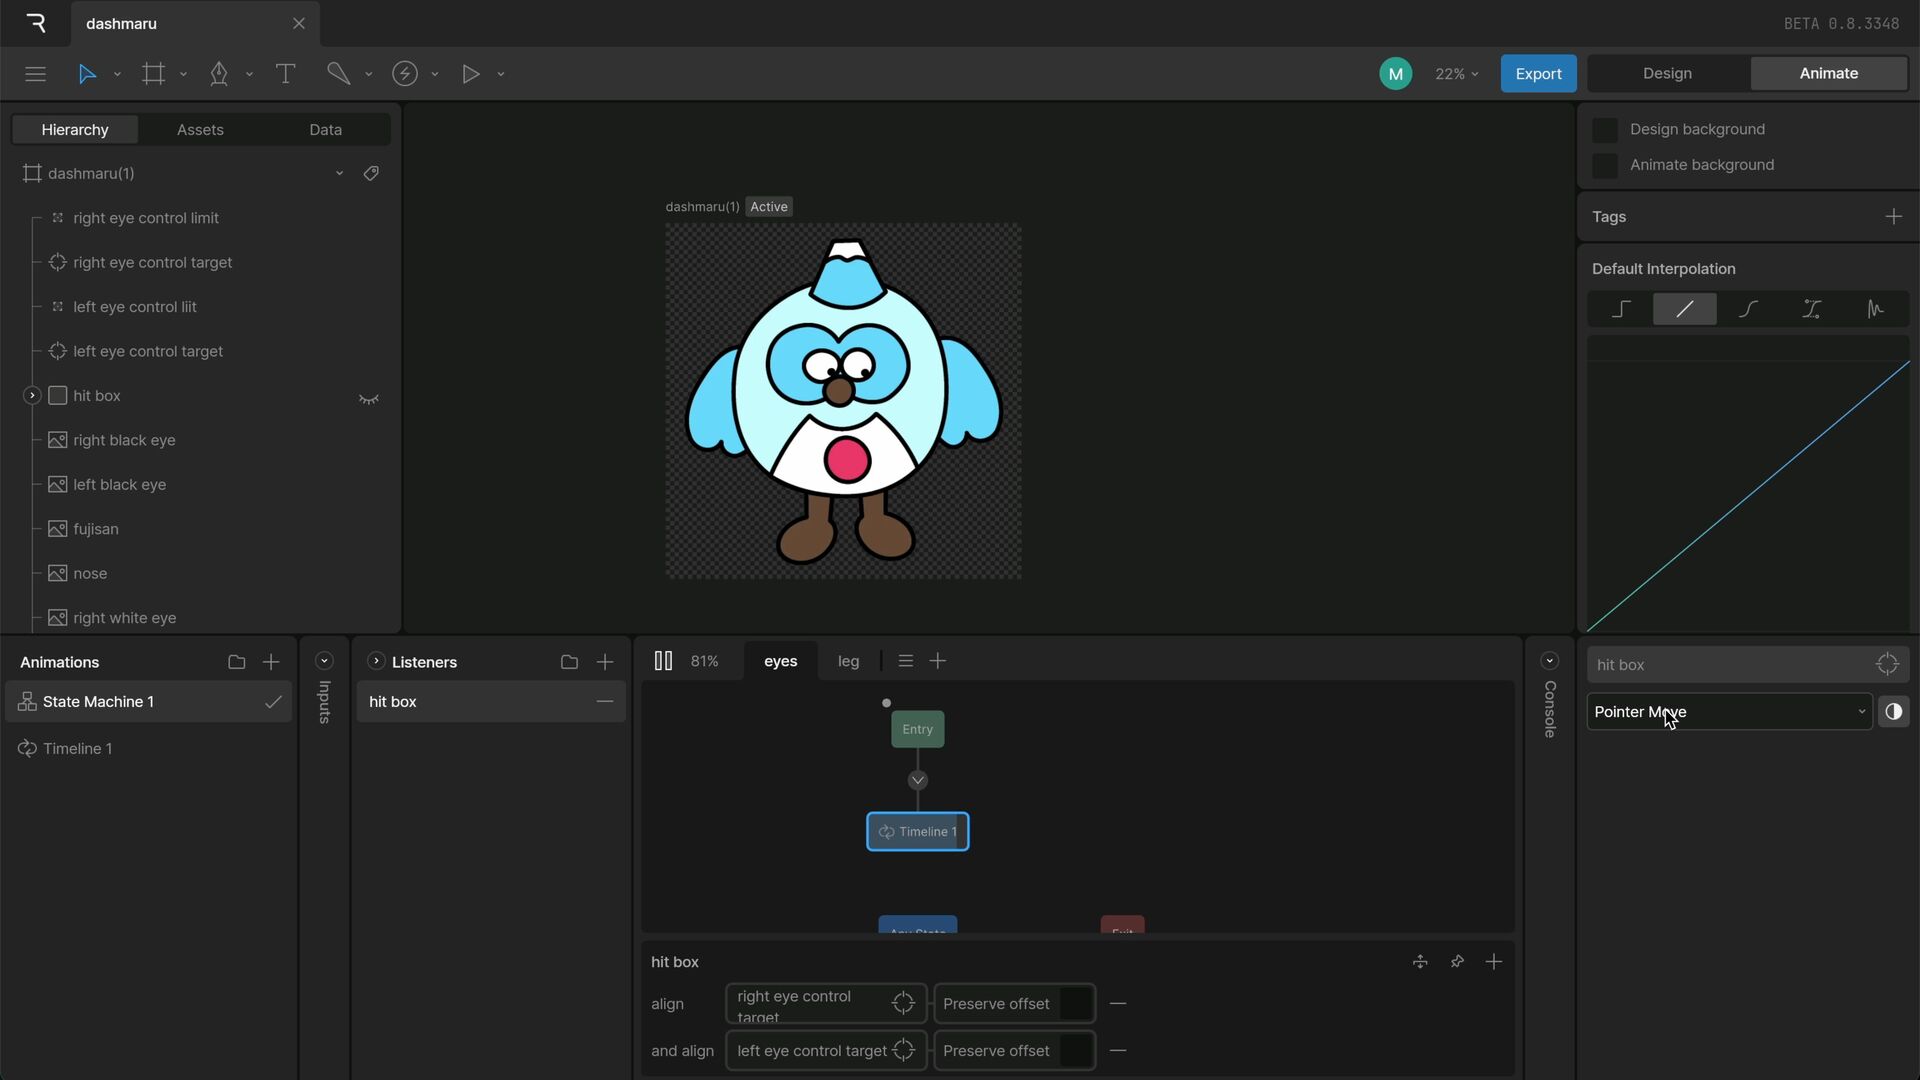The width and height of the screenshot is (1920, 1080).
Task: Select the arrow Select tool
Action: (87, 74)
